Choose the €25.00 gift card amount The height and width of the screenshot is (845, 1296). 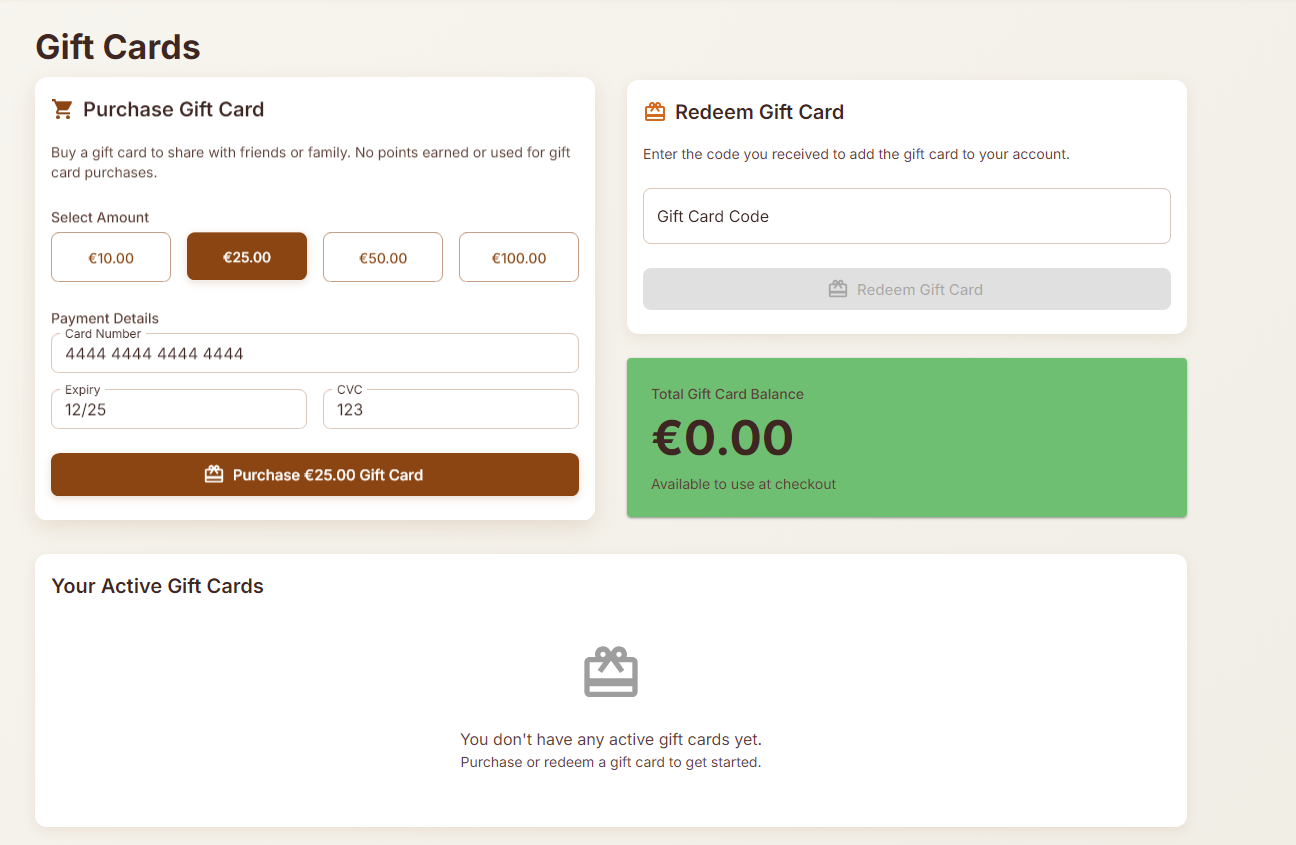tap(247, 257)
